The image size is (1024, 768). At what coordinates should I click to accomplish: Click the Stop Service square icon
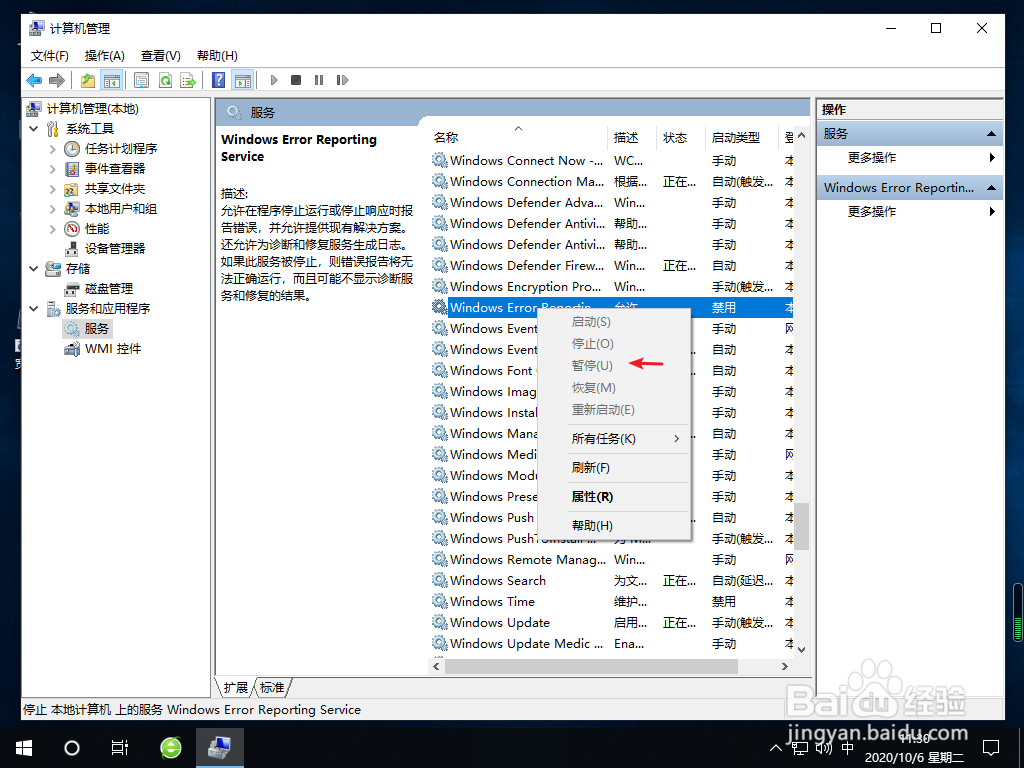pyautogui.click(x=296, y=80)
